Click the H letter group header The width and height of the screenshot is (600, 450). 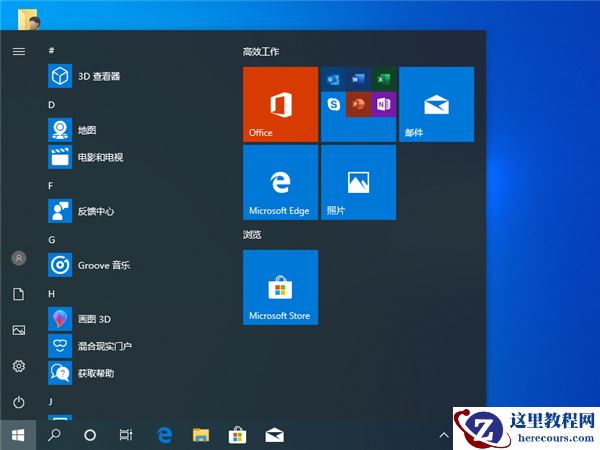(51, 293)
